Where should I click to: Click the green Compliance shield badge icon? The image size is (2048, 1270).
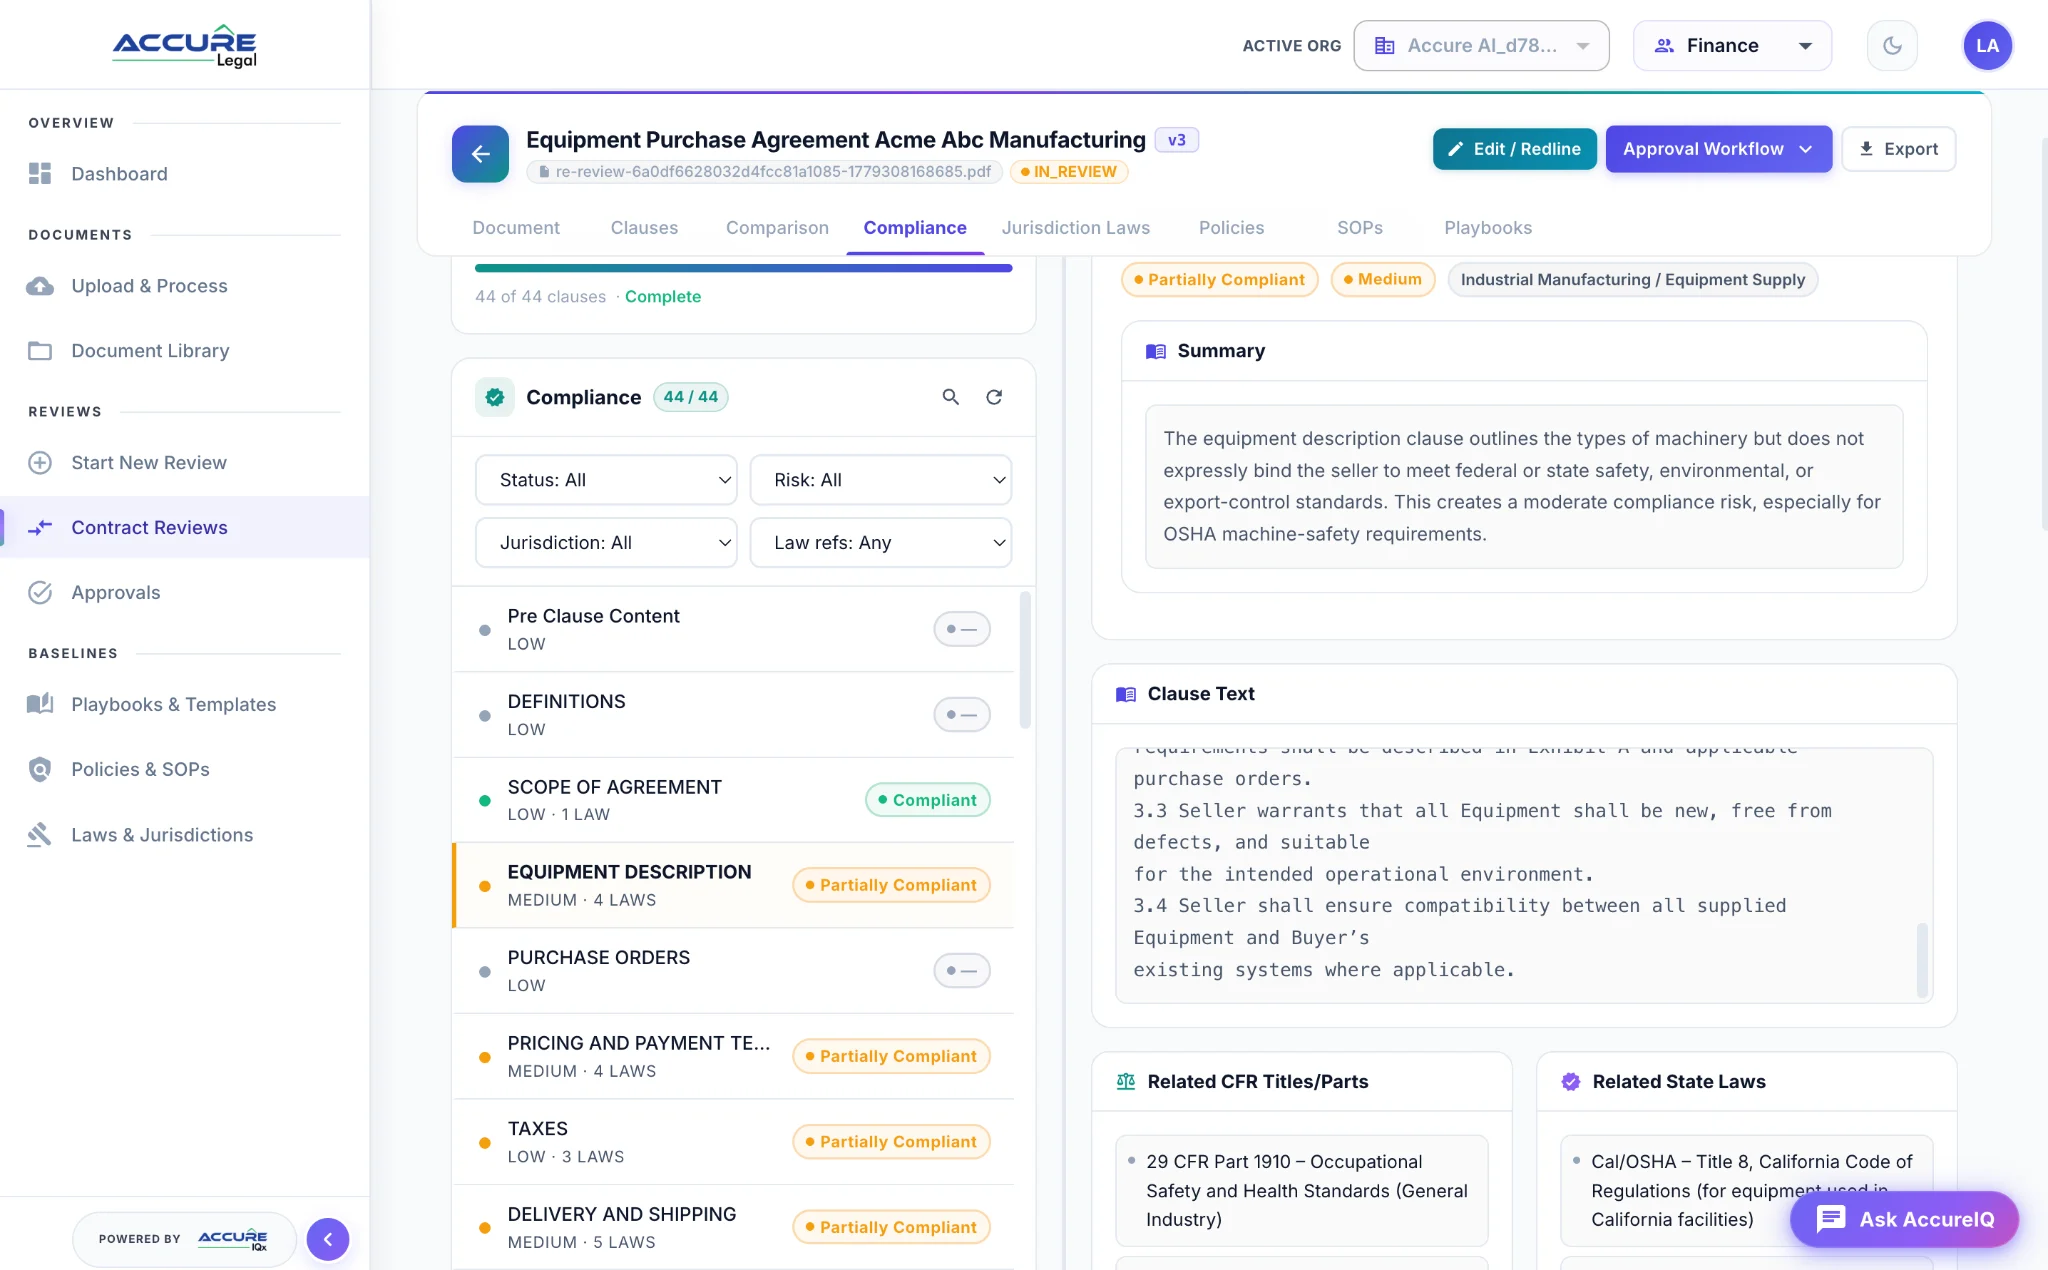tap(495, 397)
